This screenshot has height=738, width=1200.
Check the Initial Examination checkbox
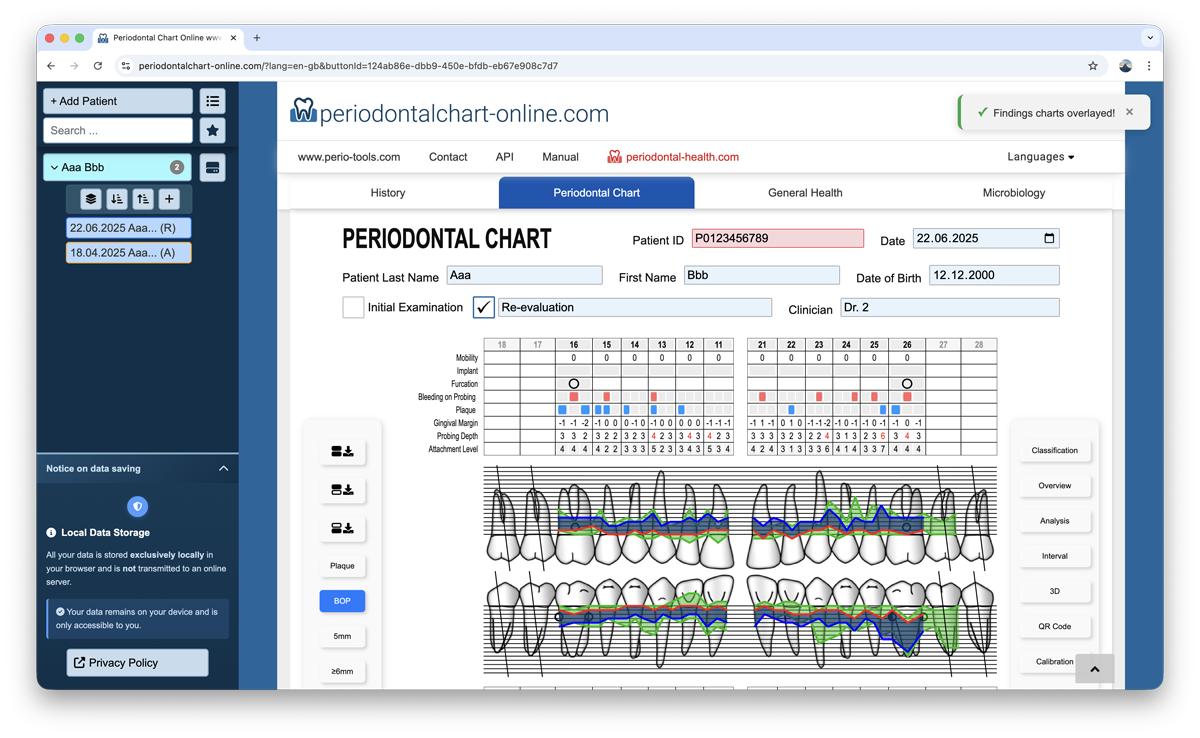pos(353,307)
